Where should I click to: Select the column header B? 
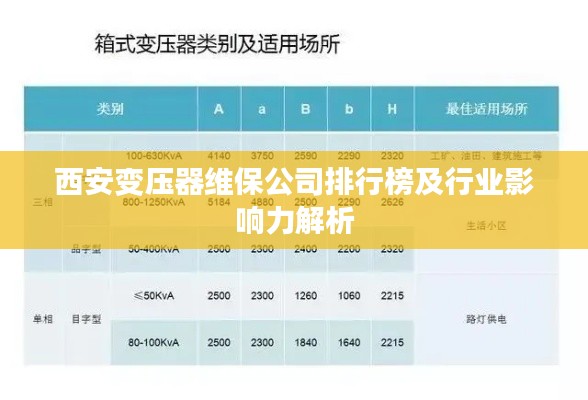(x=306, y=109)
